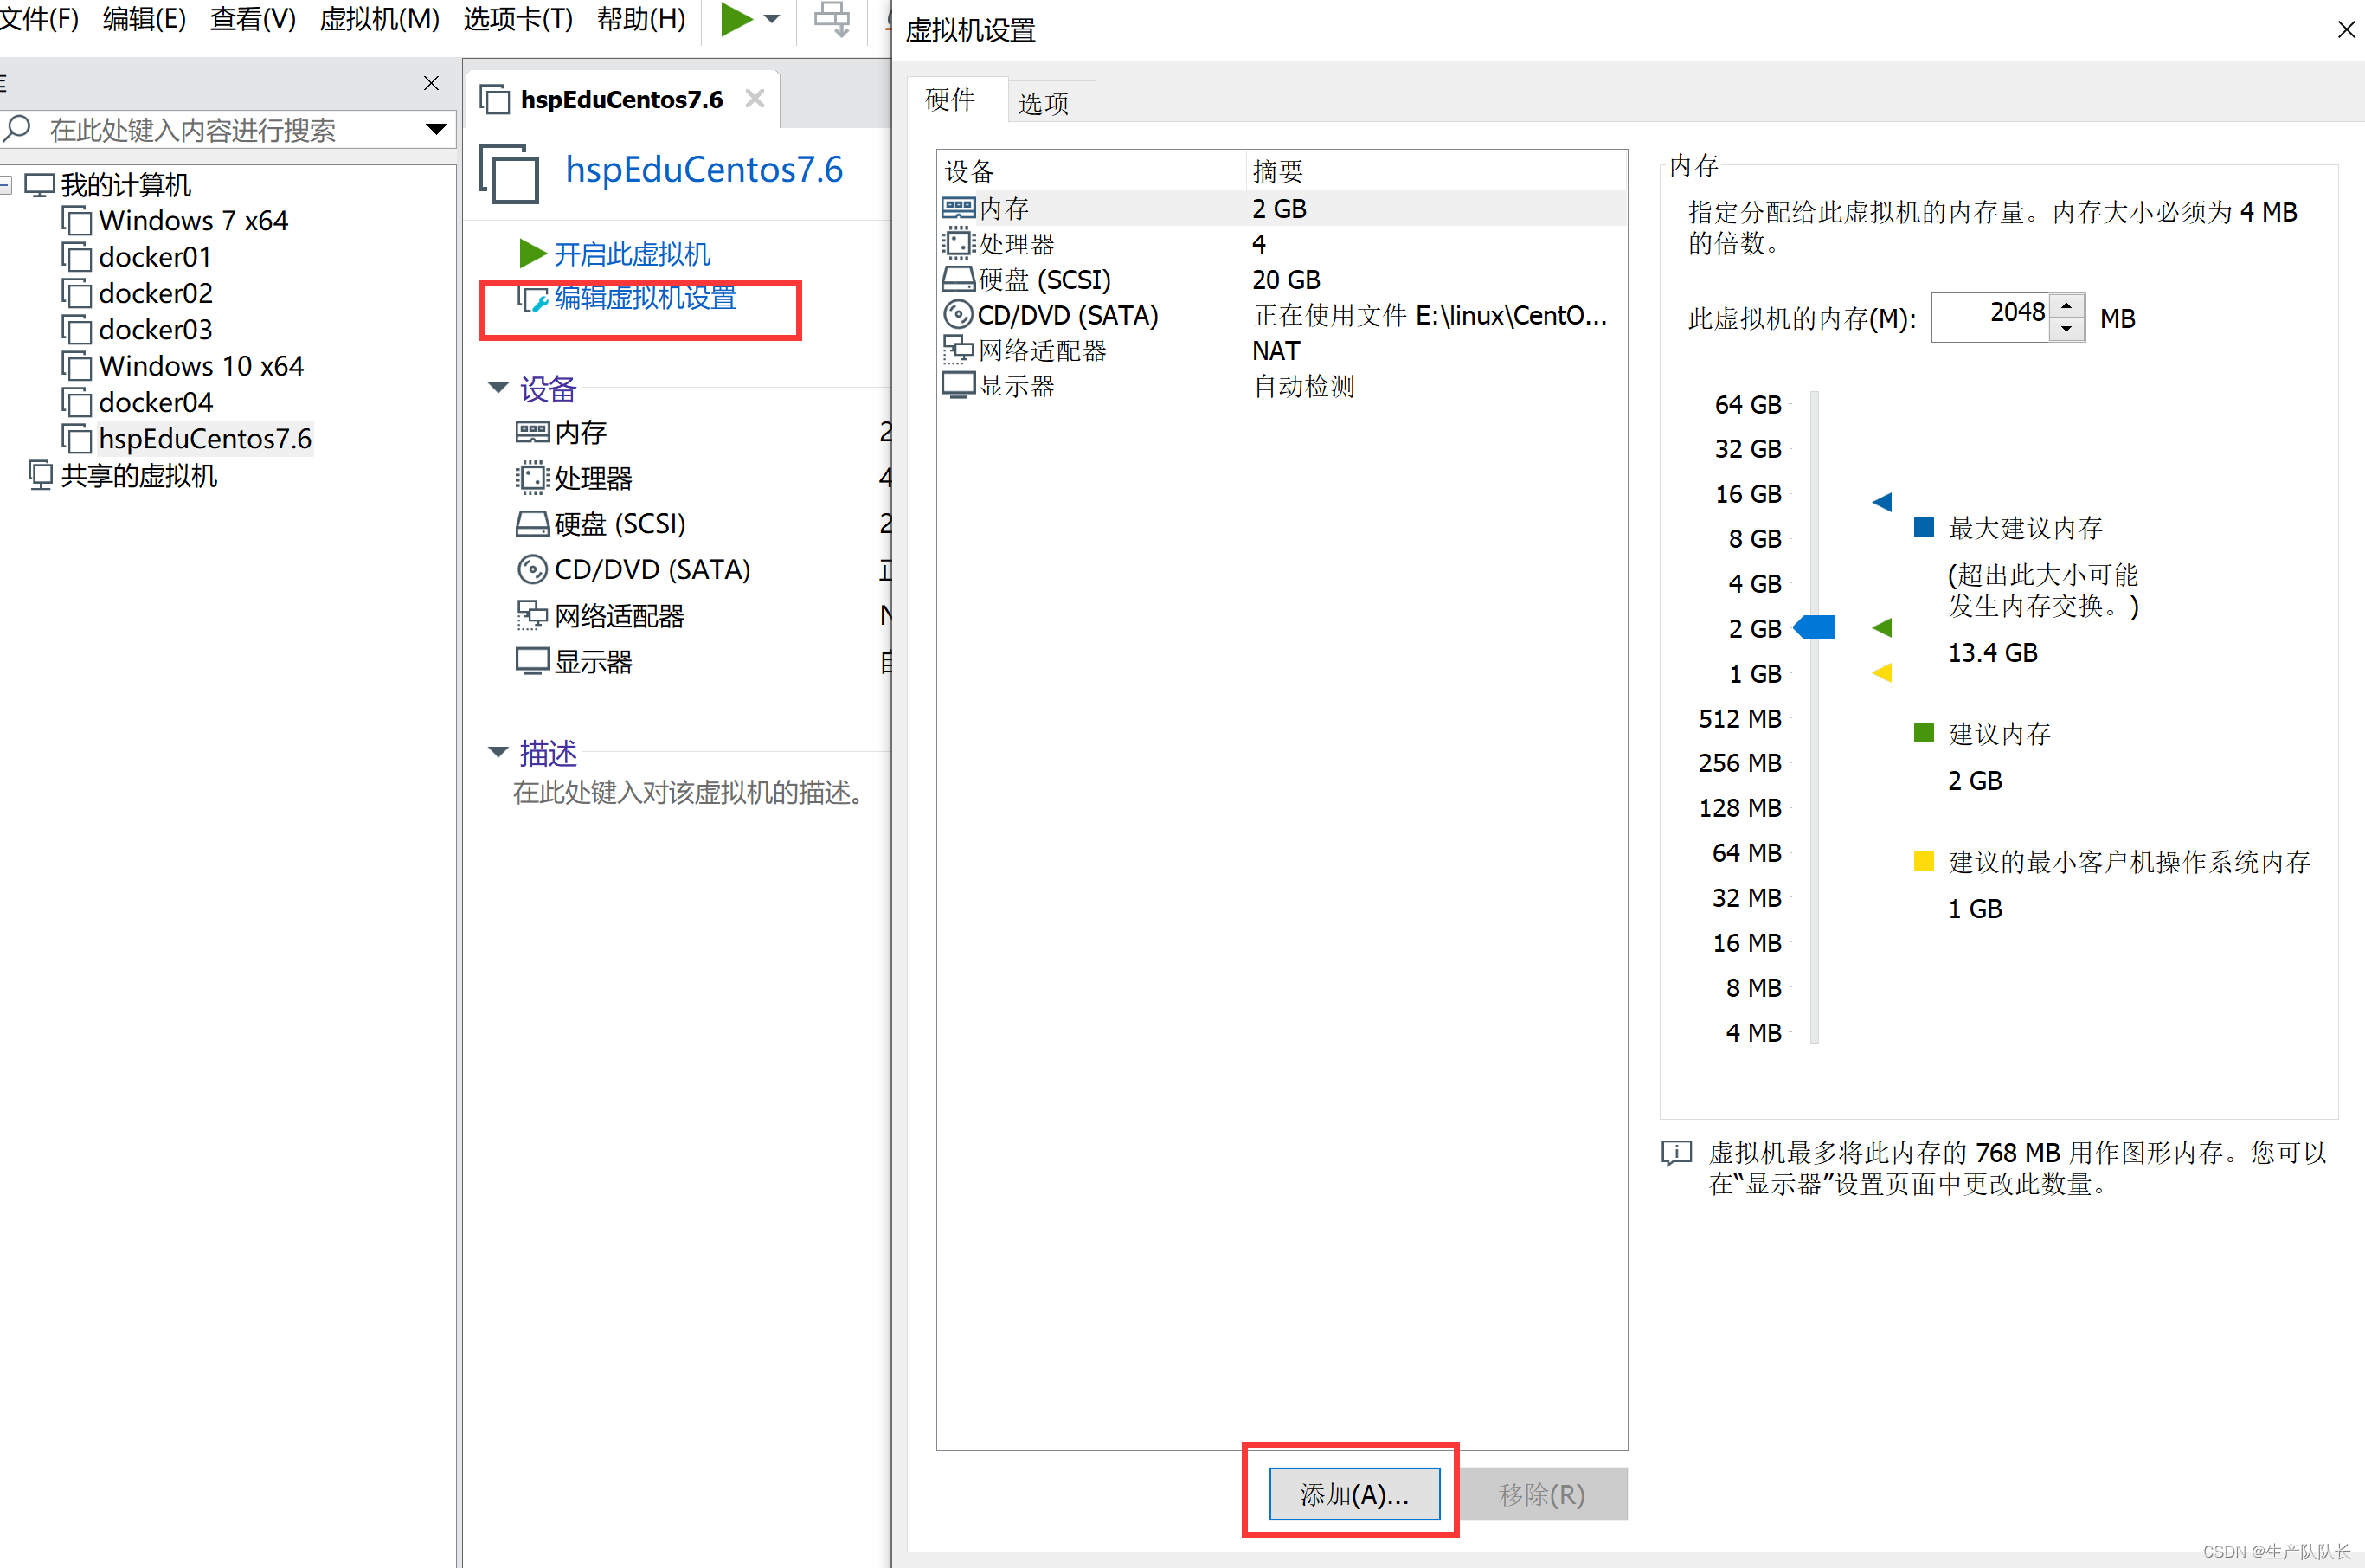Open the library search dropdown arrow
2365x1568 pixels.
[436, 129]
